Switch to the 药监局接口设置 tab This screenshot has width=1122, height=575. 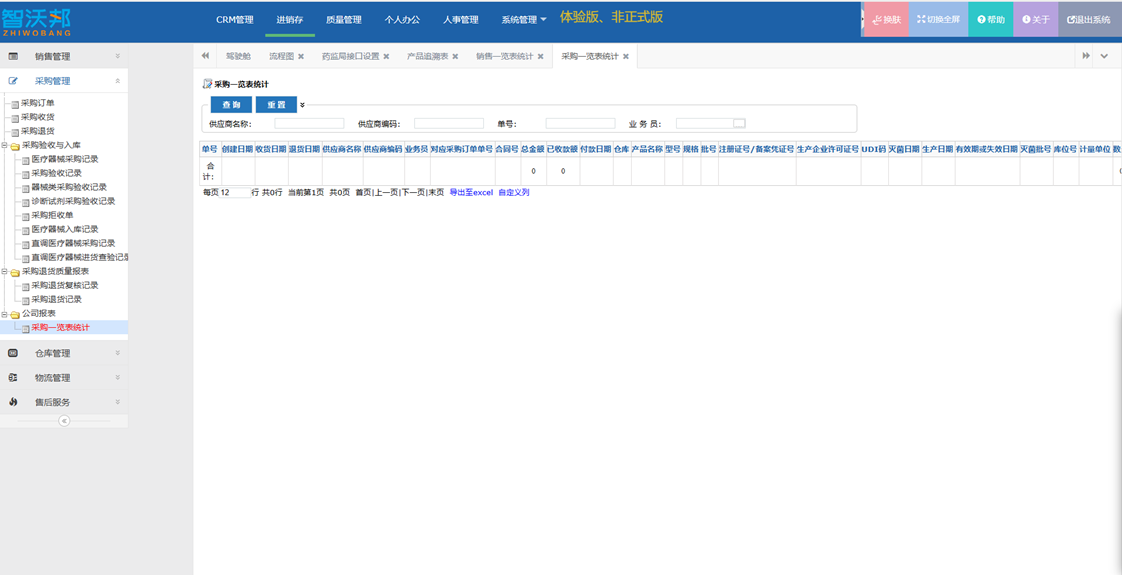(x=351, y=56)
